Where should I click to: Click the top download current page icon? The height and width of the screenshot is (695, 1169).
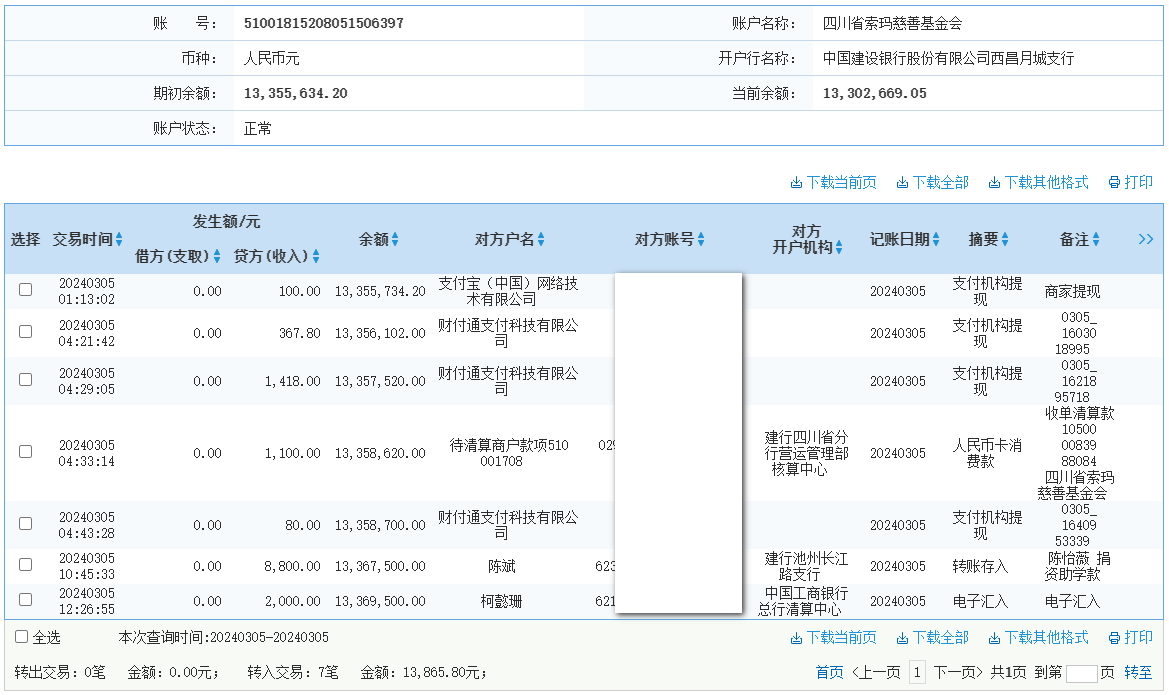[x=796, y=183]
